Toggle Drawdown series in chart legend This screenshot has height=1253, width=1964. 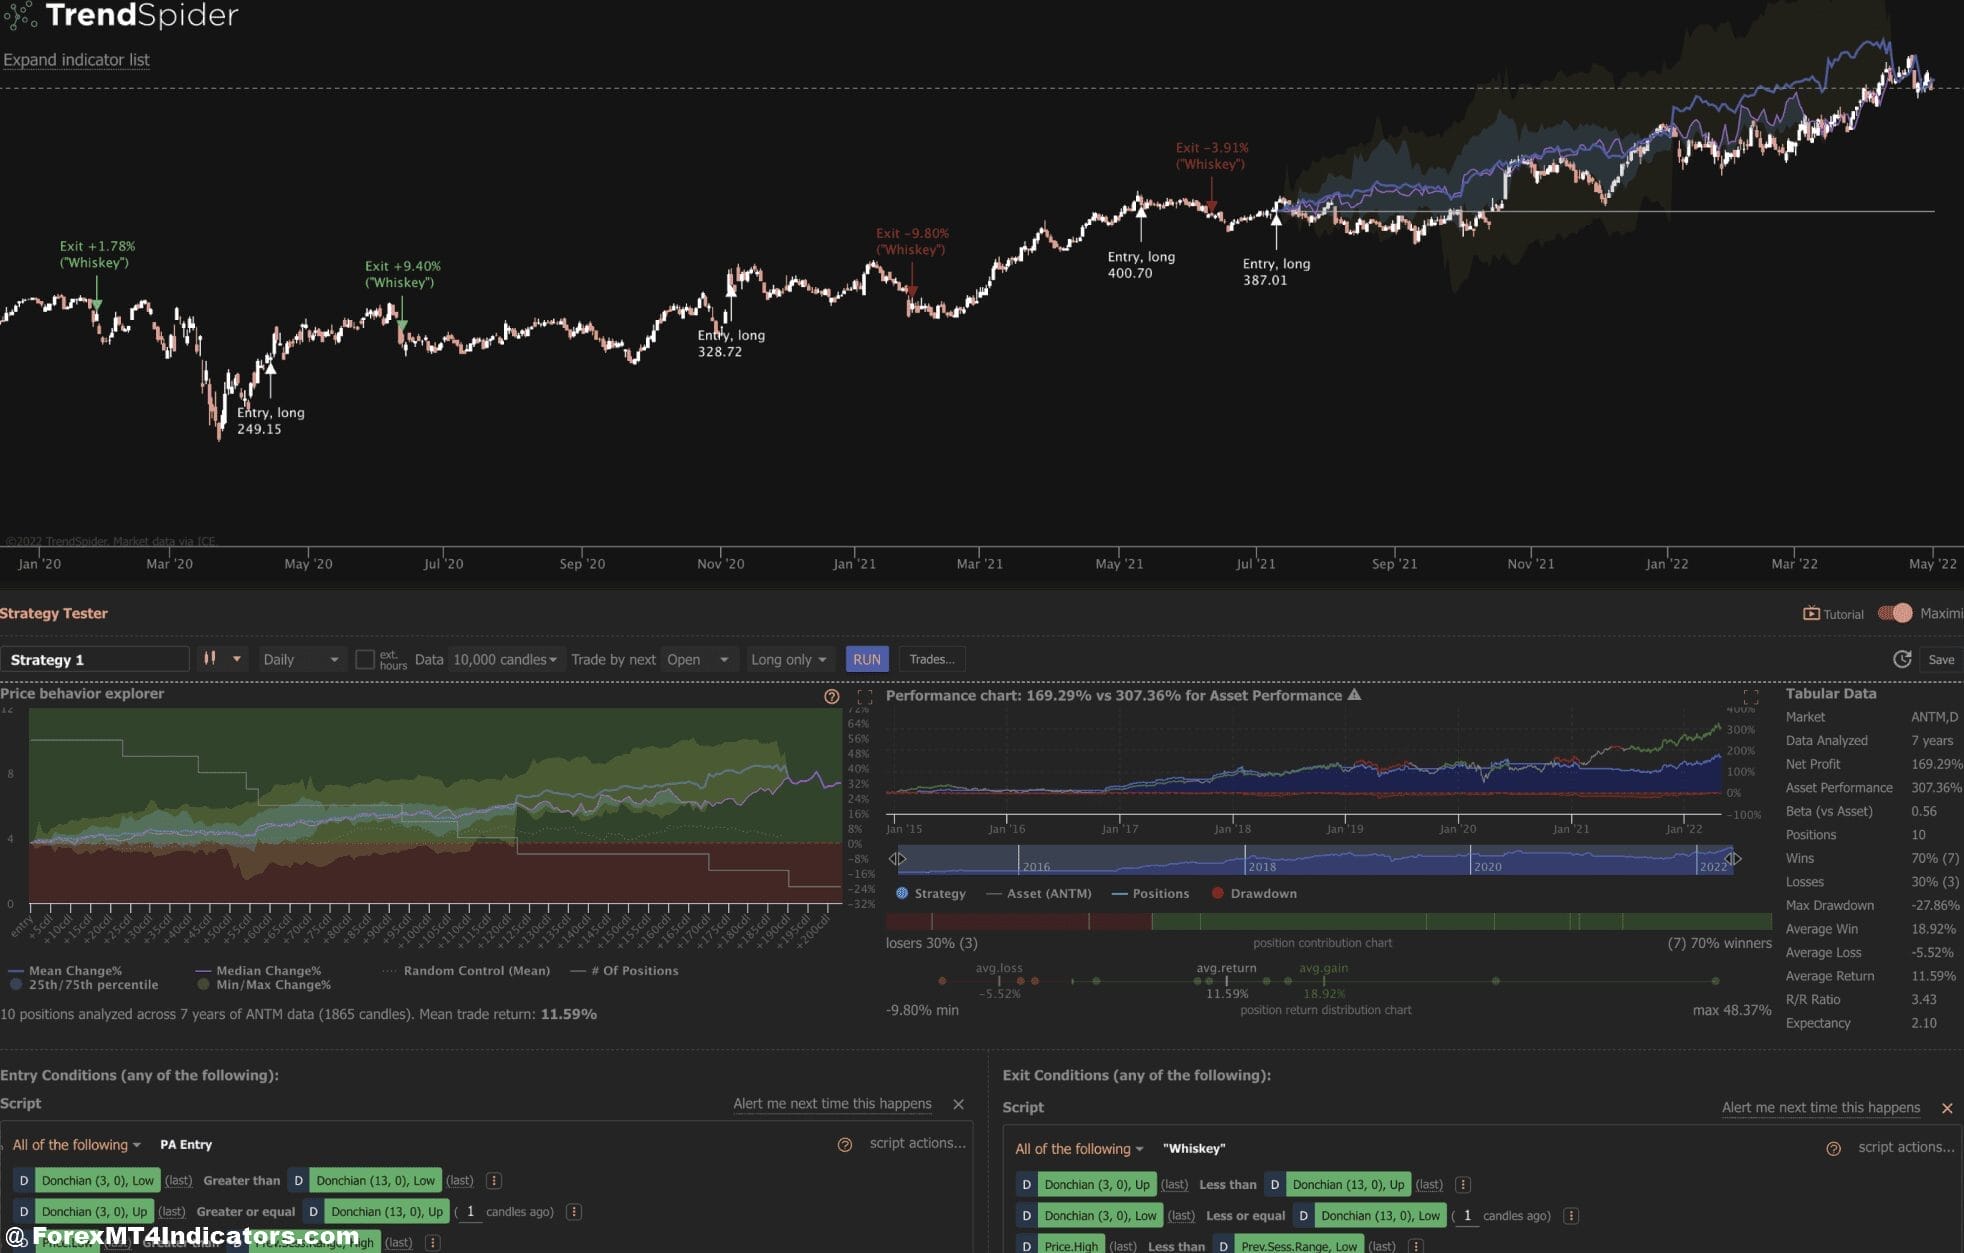1253,894
